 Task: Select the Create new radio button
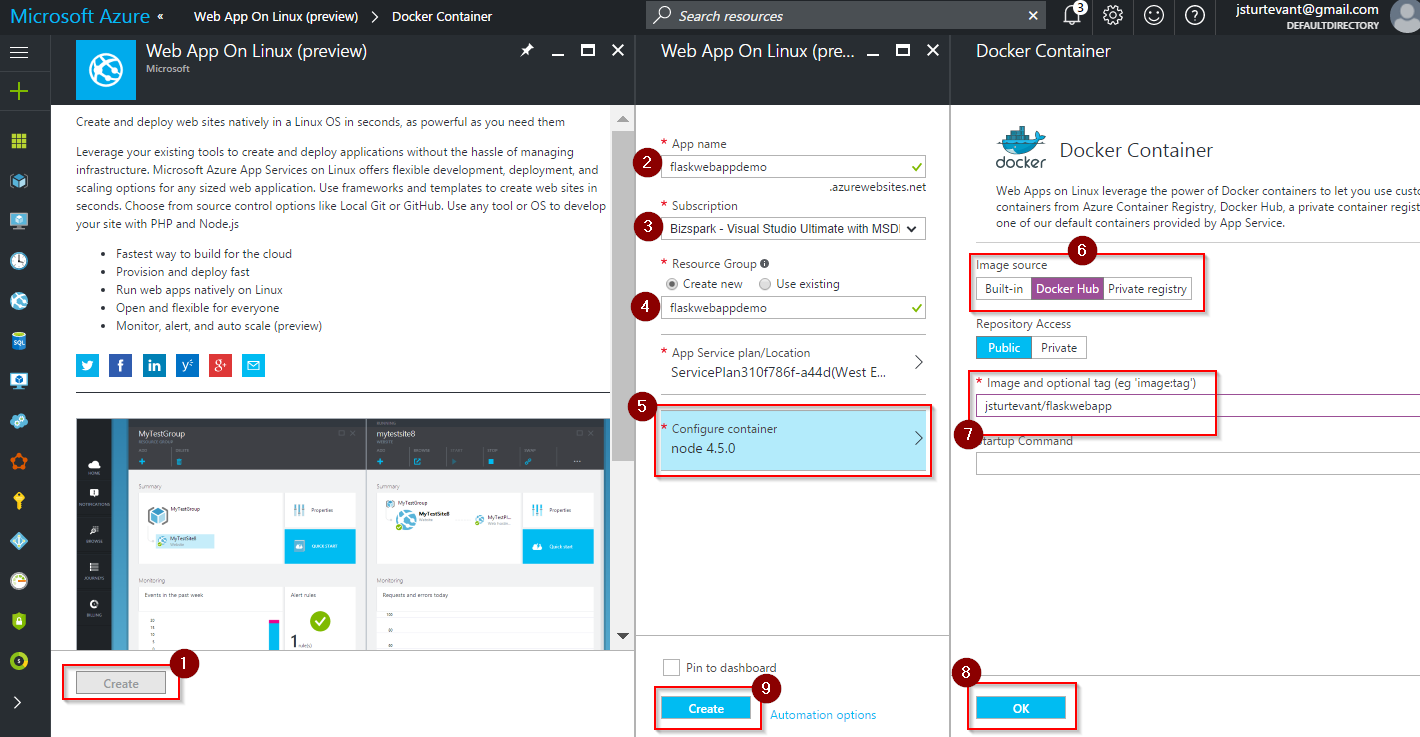[672, 284]
